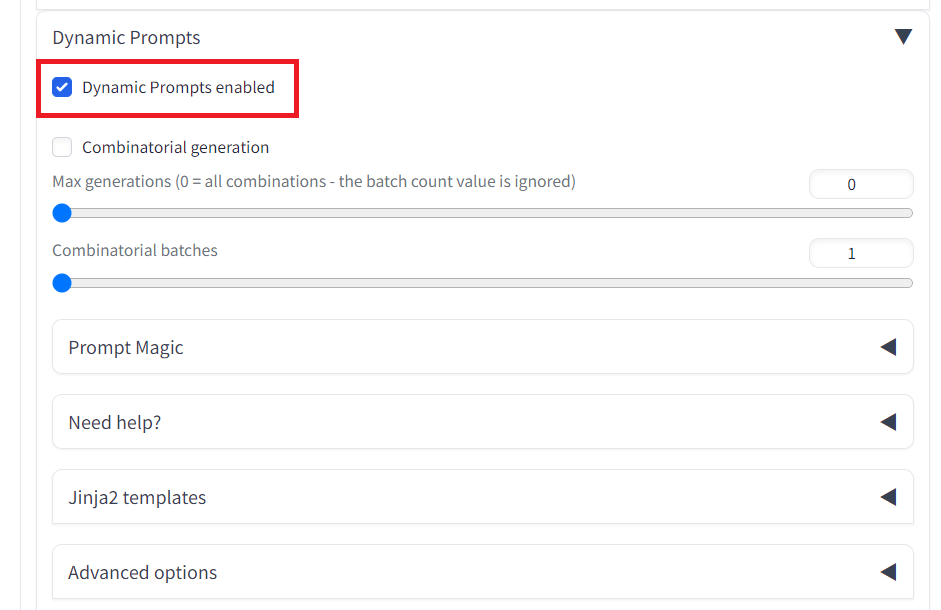
Task: Click middle of Combinatorial batches slider track
Action: coord(483,283)
